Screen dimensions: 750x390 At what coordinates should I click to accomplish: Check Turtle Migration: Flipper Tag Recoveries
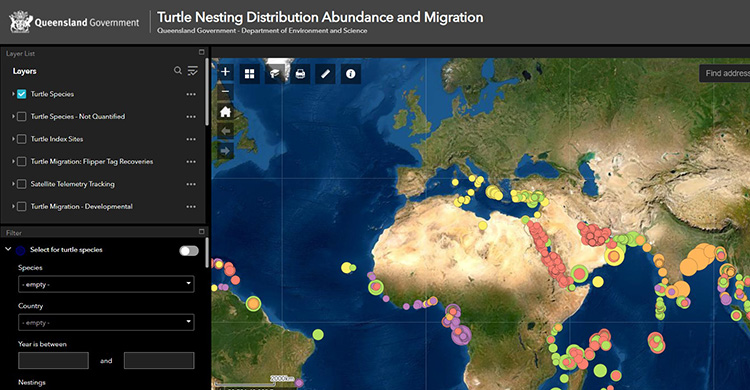(22, 162)
